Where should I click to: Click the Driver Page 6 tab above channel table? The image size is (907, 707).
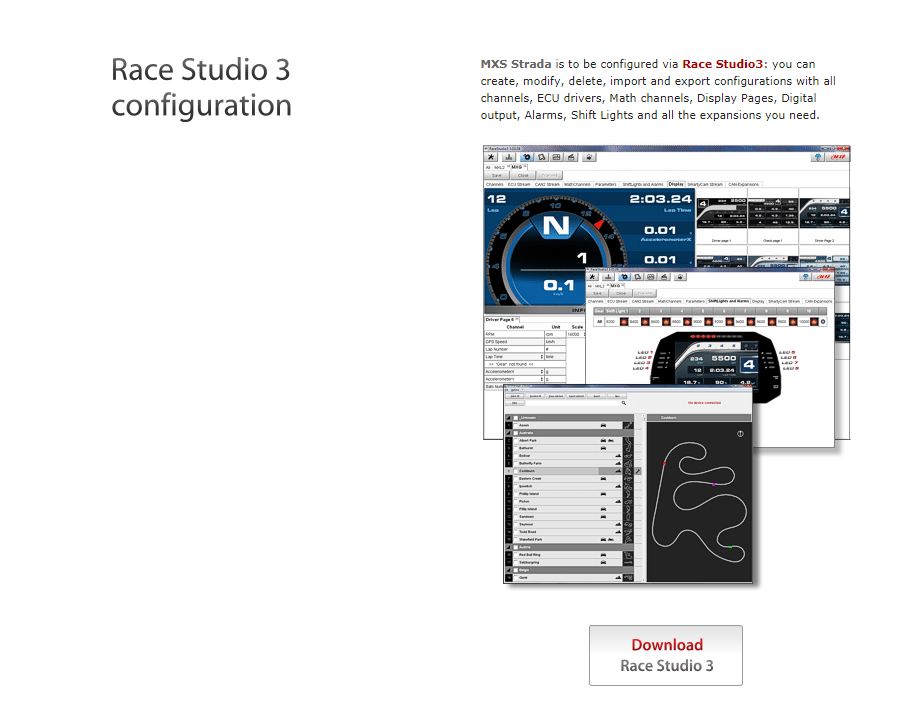(502, 319)
